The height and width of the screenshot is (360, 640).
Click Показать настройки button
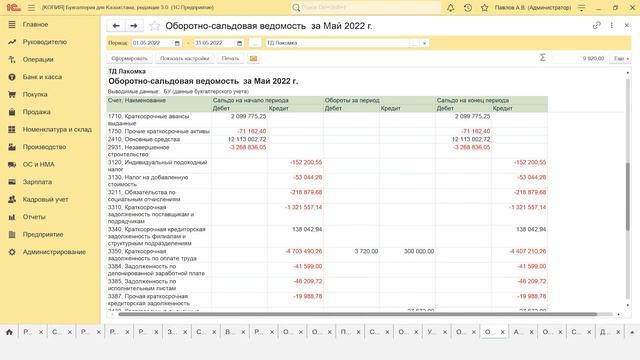[184, 58]
